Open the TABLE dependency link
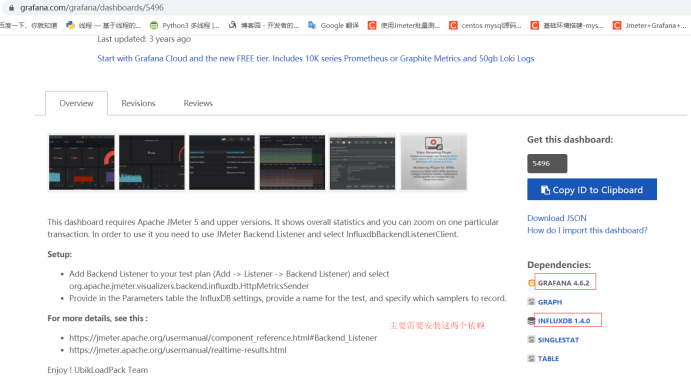Image resolution: width=691 pixels, height=389 pixels. (x=548, y=359)
